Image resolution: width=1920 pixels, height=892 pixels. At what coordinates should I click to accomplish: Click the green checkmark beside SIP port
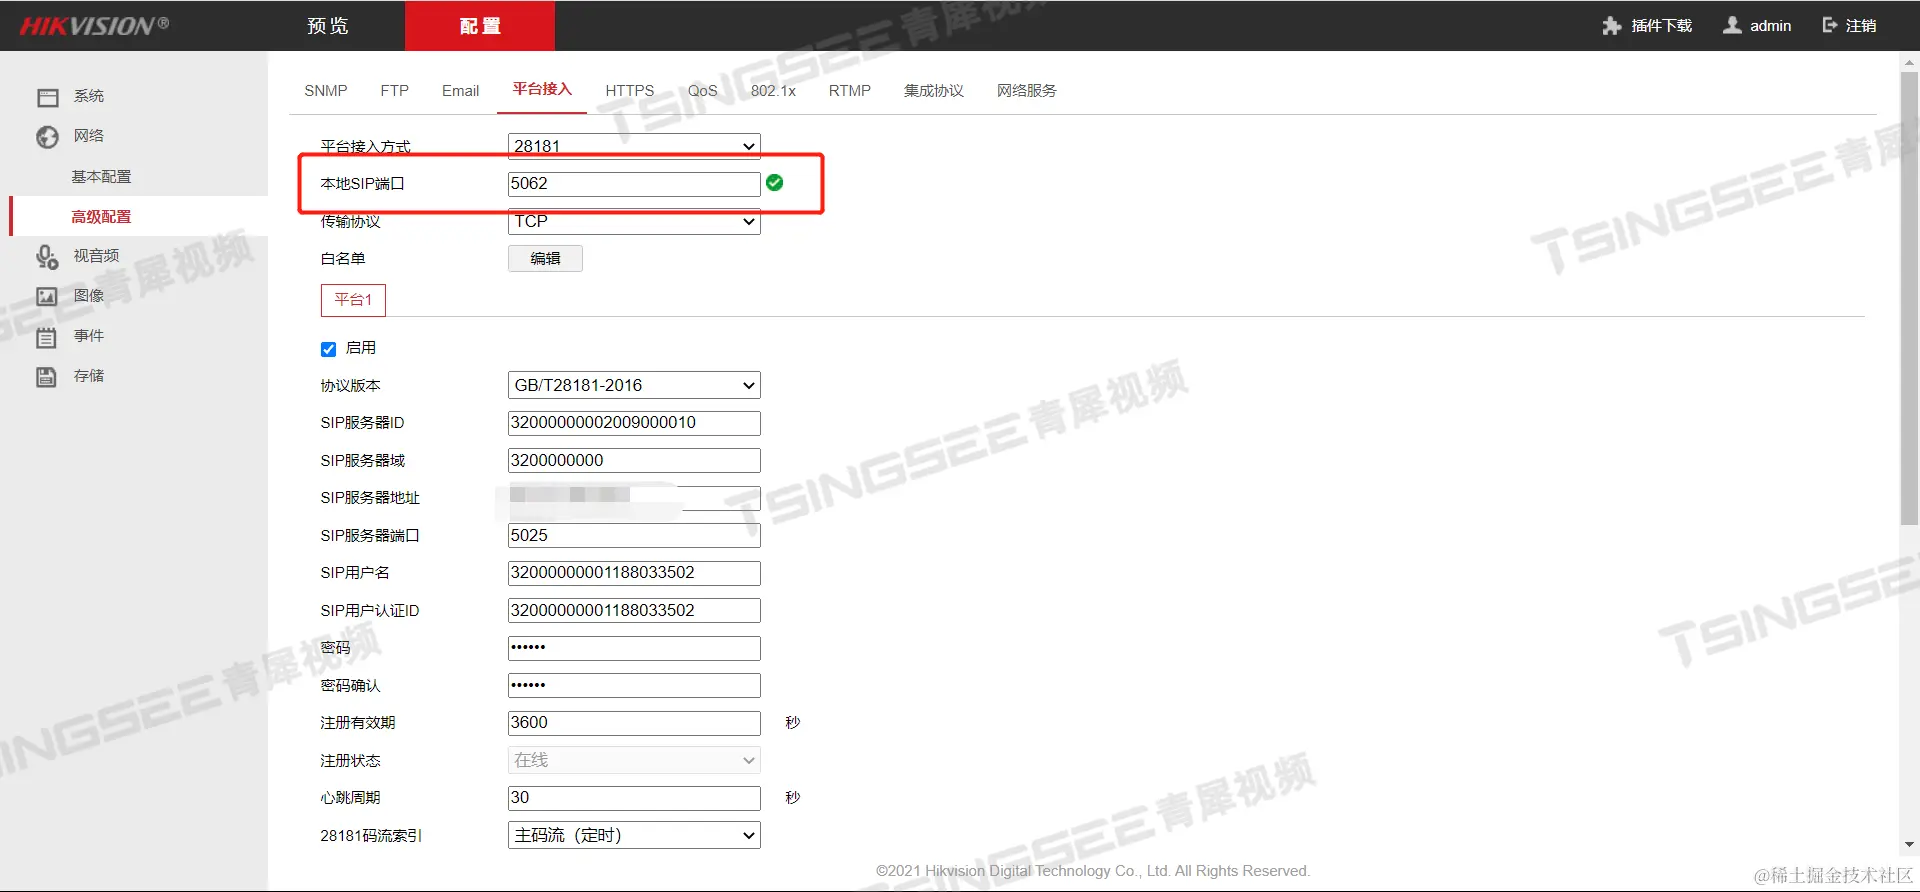click(774, 183)
